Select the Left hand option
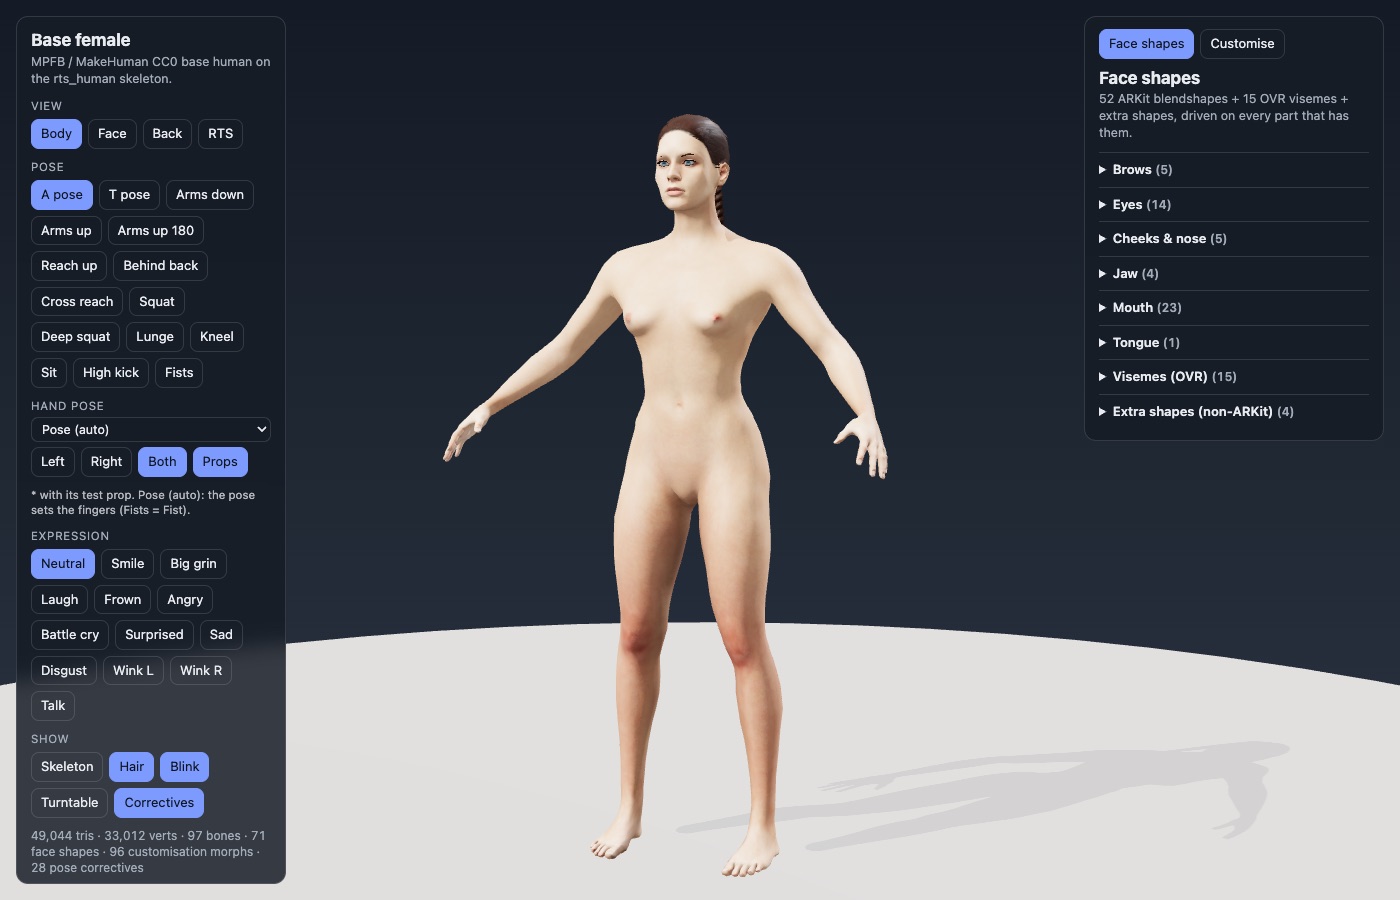The height and width of the screenshot is (900, 1400). [x=53, y=462]
